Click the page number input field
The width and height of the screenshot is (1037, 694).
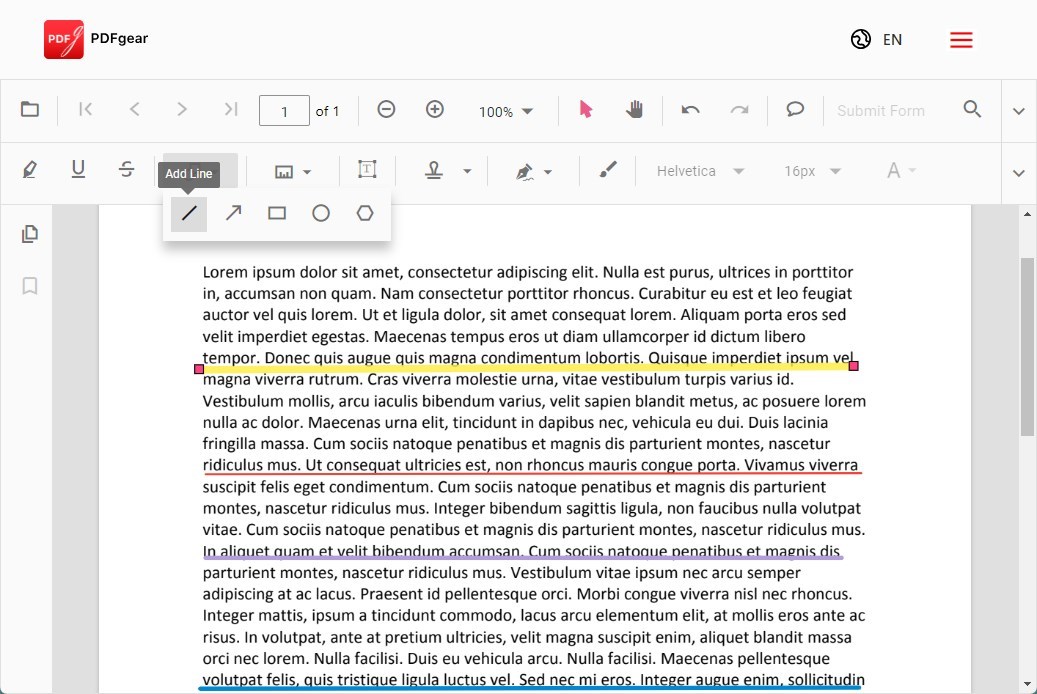[x=284, y=110]
